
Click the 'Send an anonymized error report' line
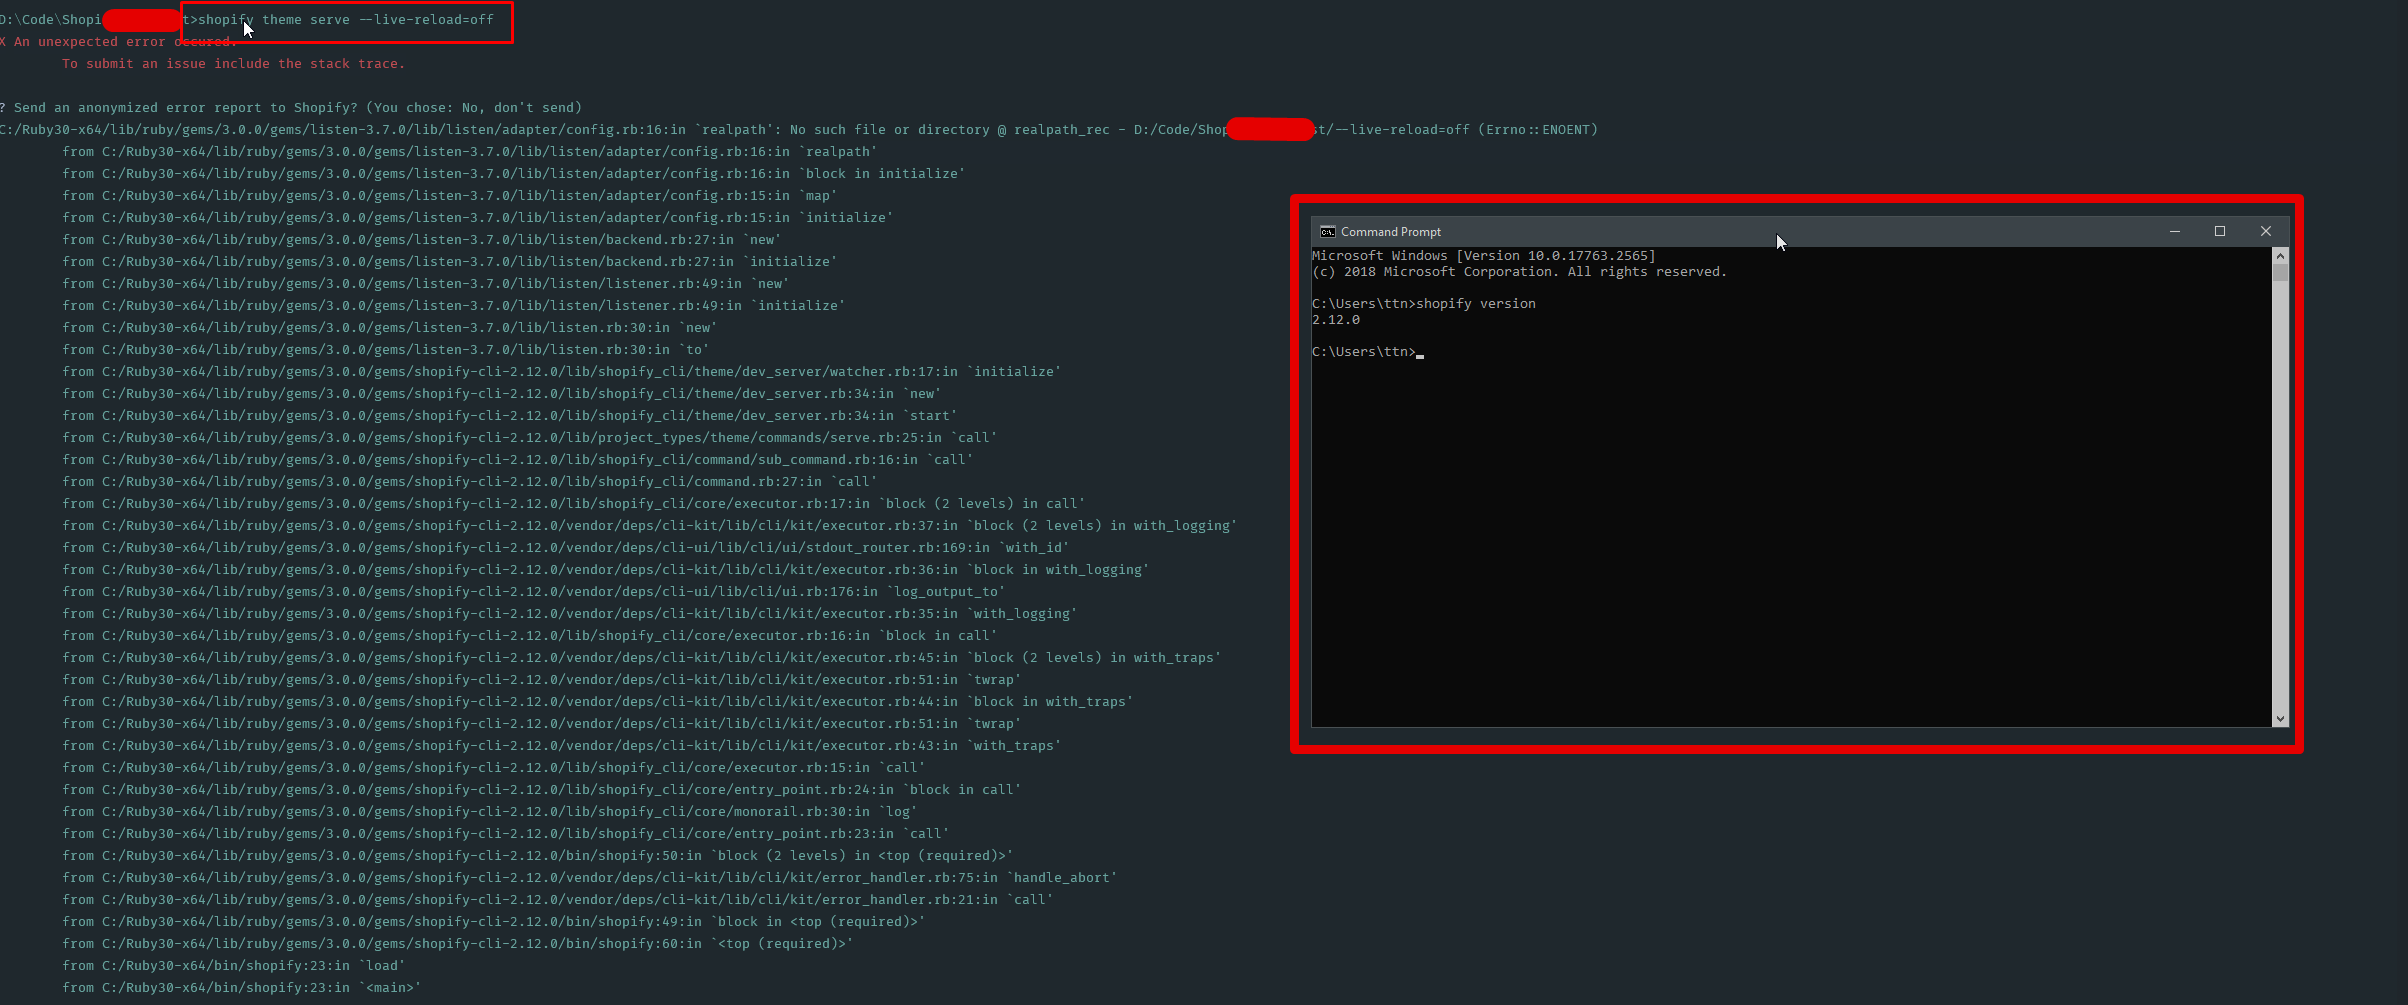tap(291, 108)
